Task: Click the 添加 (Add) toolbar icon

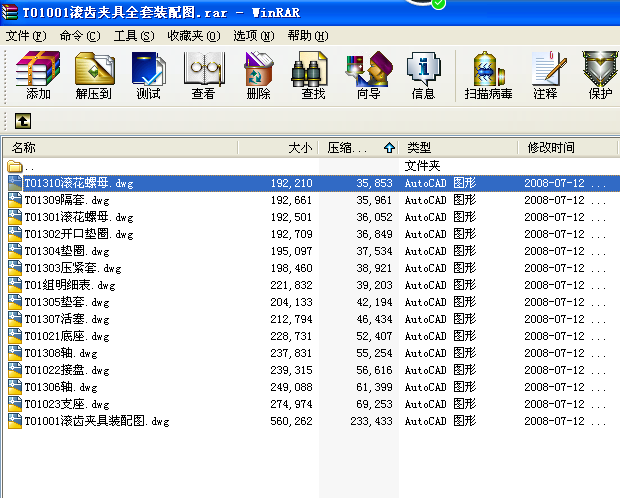Action: (x=38, y=75)
